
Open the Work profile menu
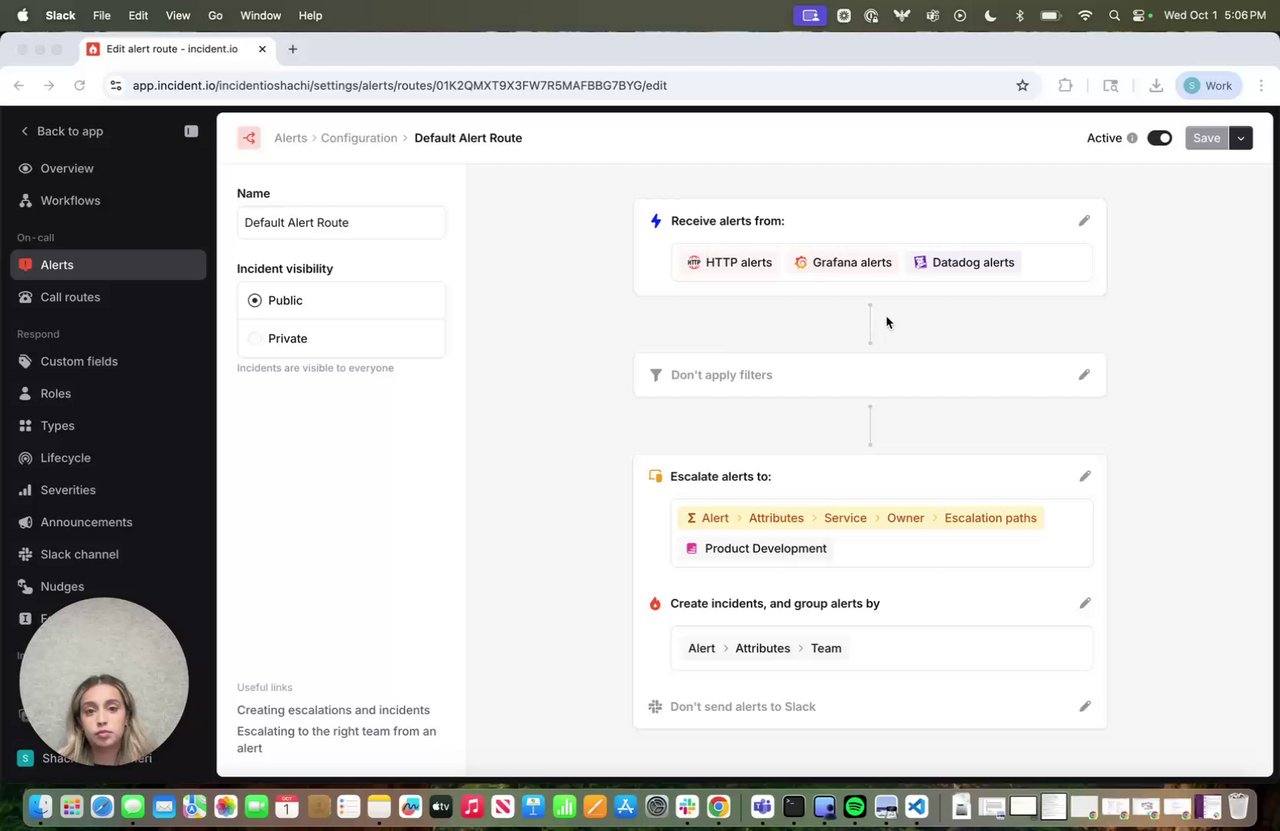tap(1208, 86)
